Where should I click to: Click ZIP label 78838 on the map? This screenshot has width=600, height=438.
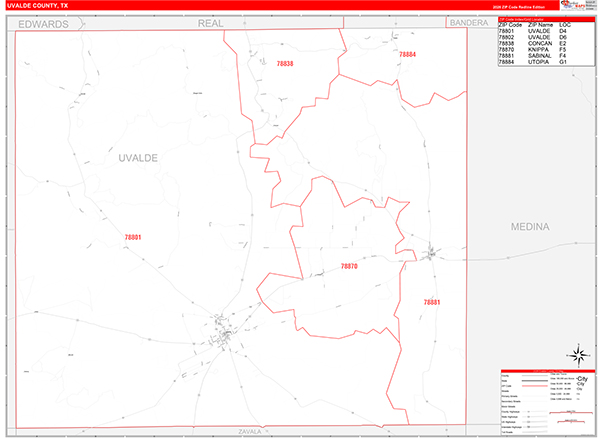pos(285,64)
